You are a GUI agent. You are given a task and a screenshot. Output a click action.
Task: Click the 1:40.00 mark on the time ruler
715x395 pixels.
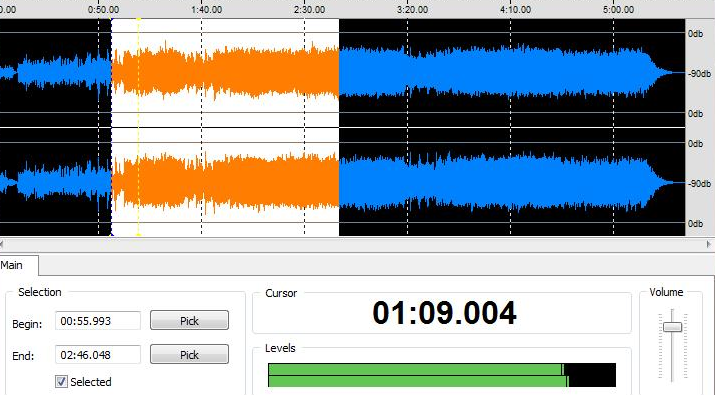(207, 10)
